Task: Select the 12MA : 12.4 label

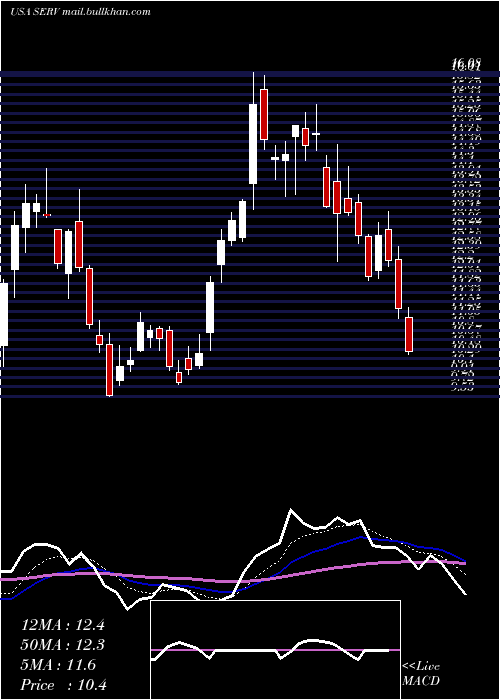Action: [62, 625]
